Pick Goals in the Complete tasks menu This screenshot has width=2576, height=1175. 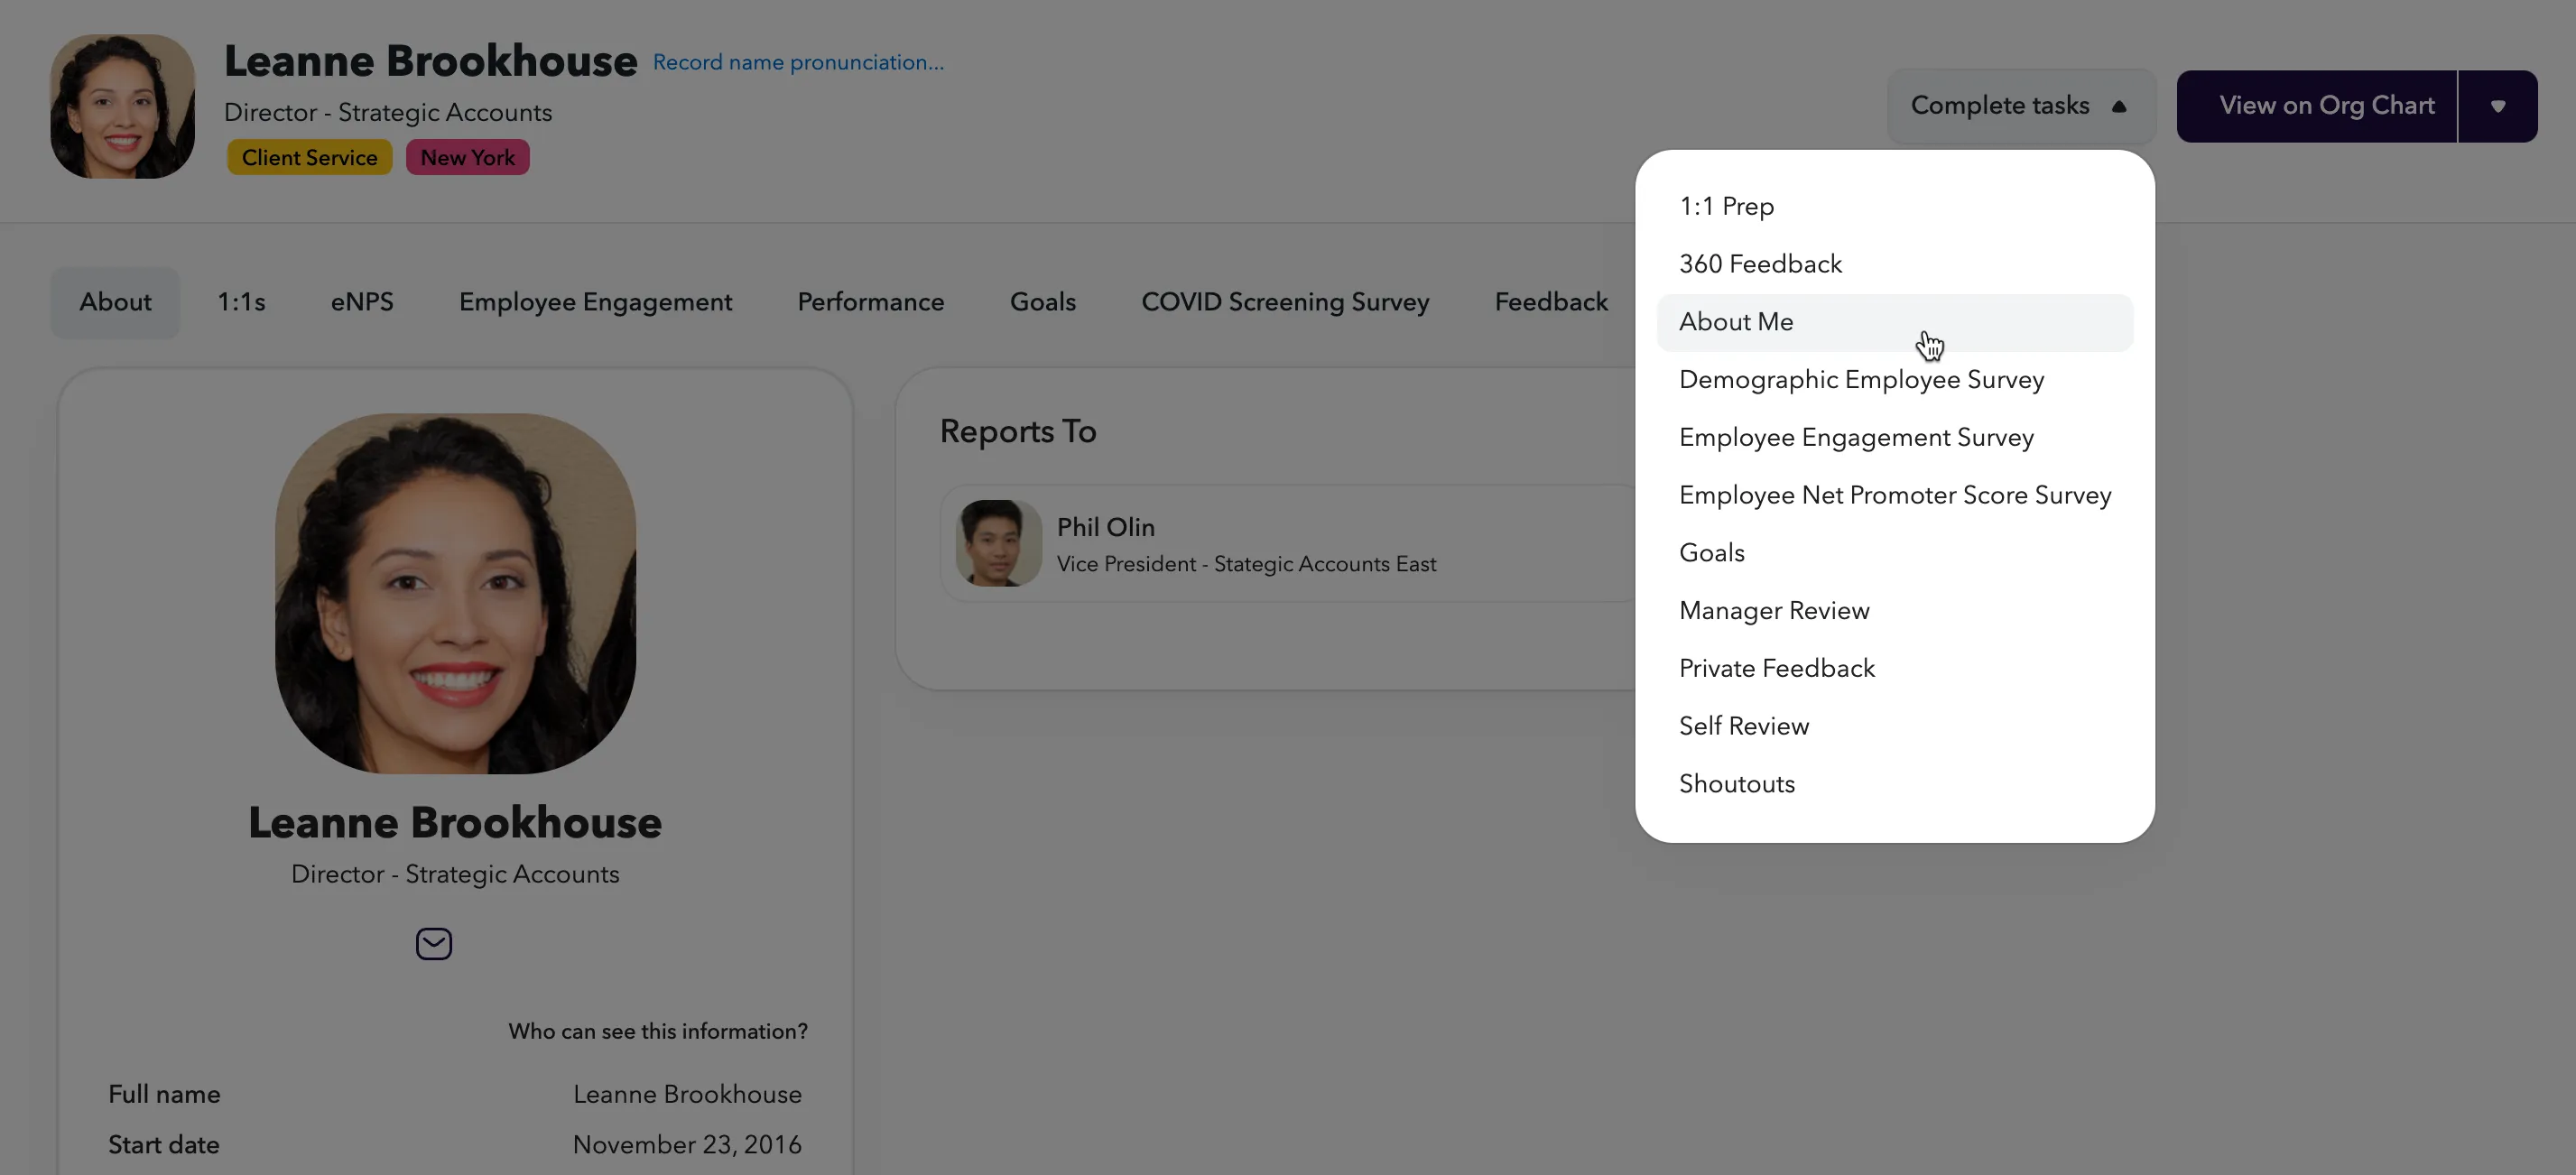click(x=1895, y=553)
